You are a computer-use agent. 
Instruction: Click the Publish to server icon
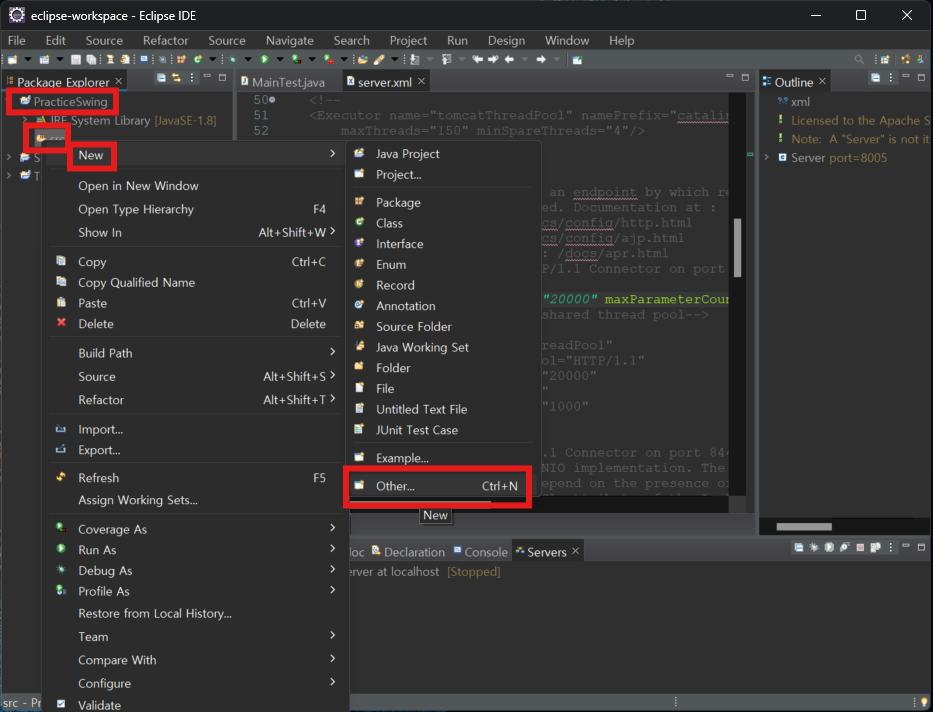coord(875,547)
